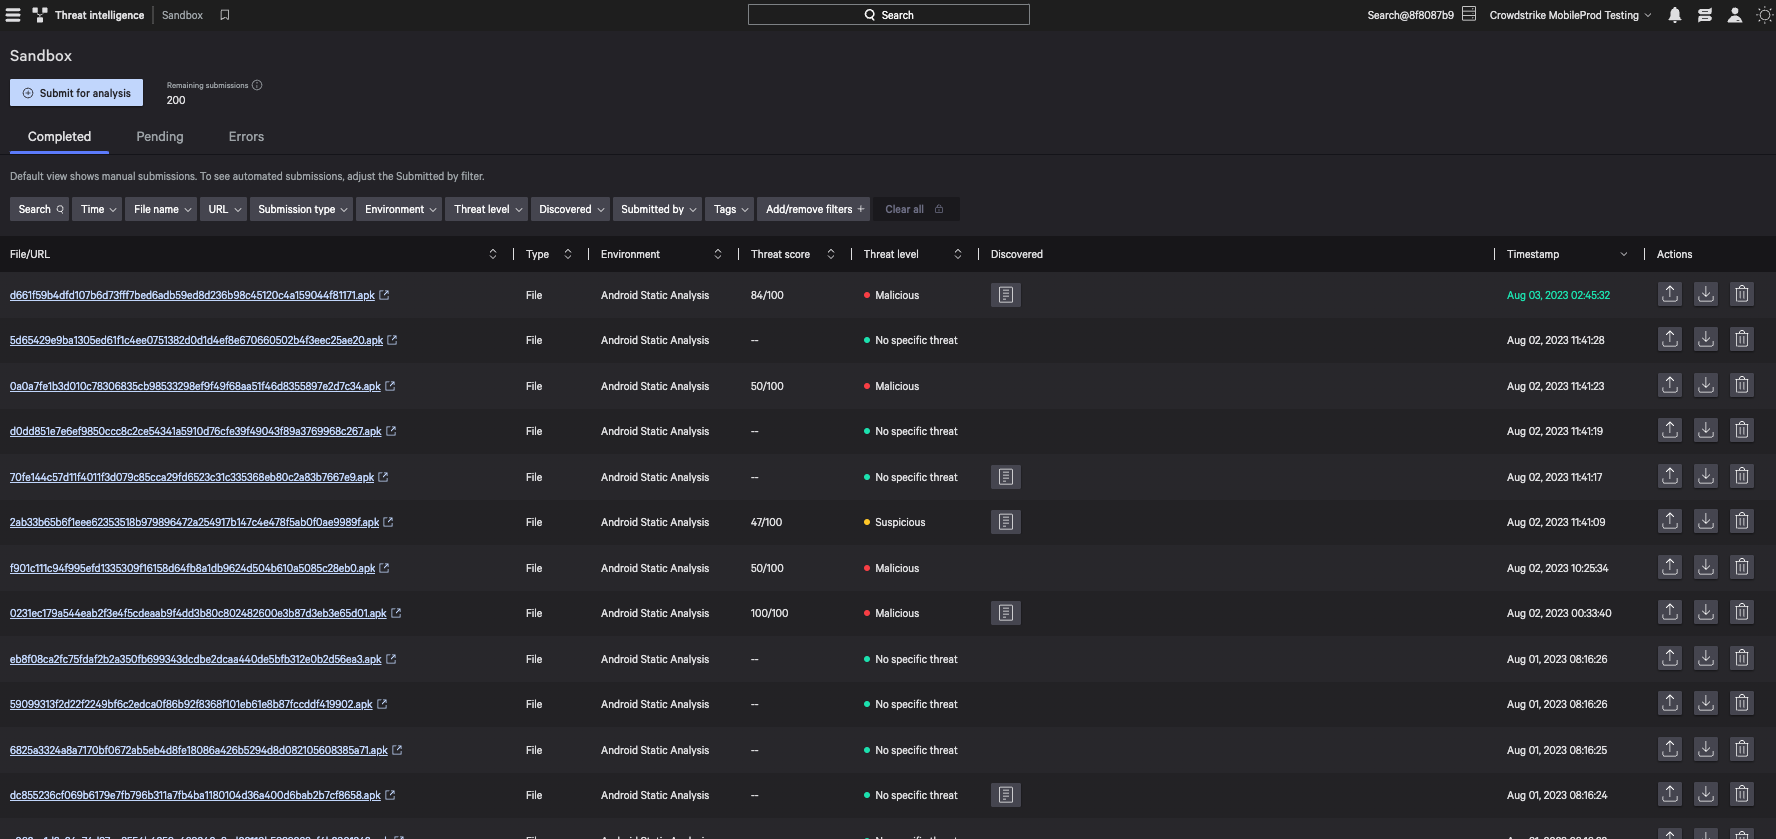The image size is (1776, 839).
Task: Download the d661f59b apk sample
Action: [1706, 294]
